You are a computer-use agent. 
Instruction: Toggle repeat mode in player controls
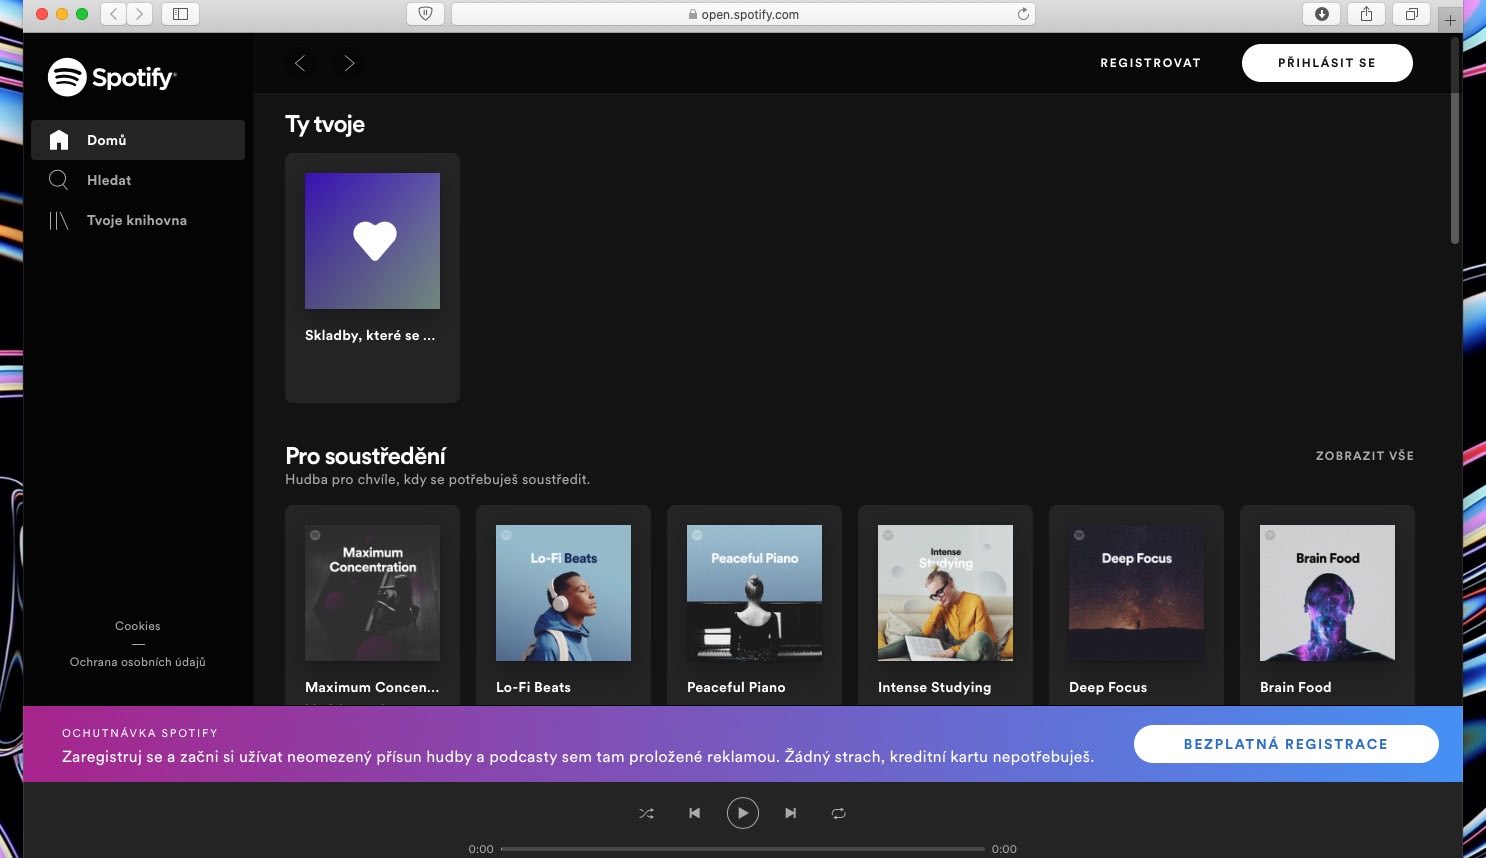pyautogui.click(x=838, y=813)
